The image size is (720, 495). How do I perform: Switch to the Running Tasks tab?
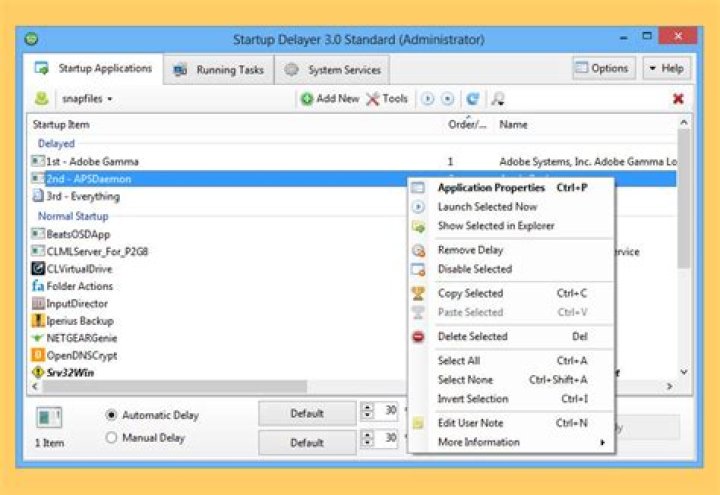(219, 70)
